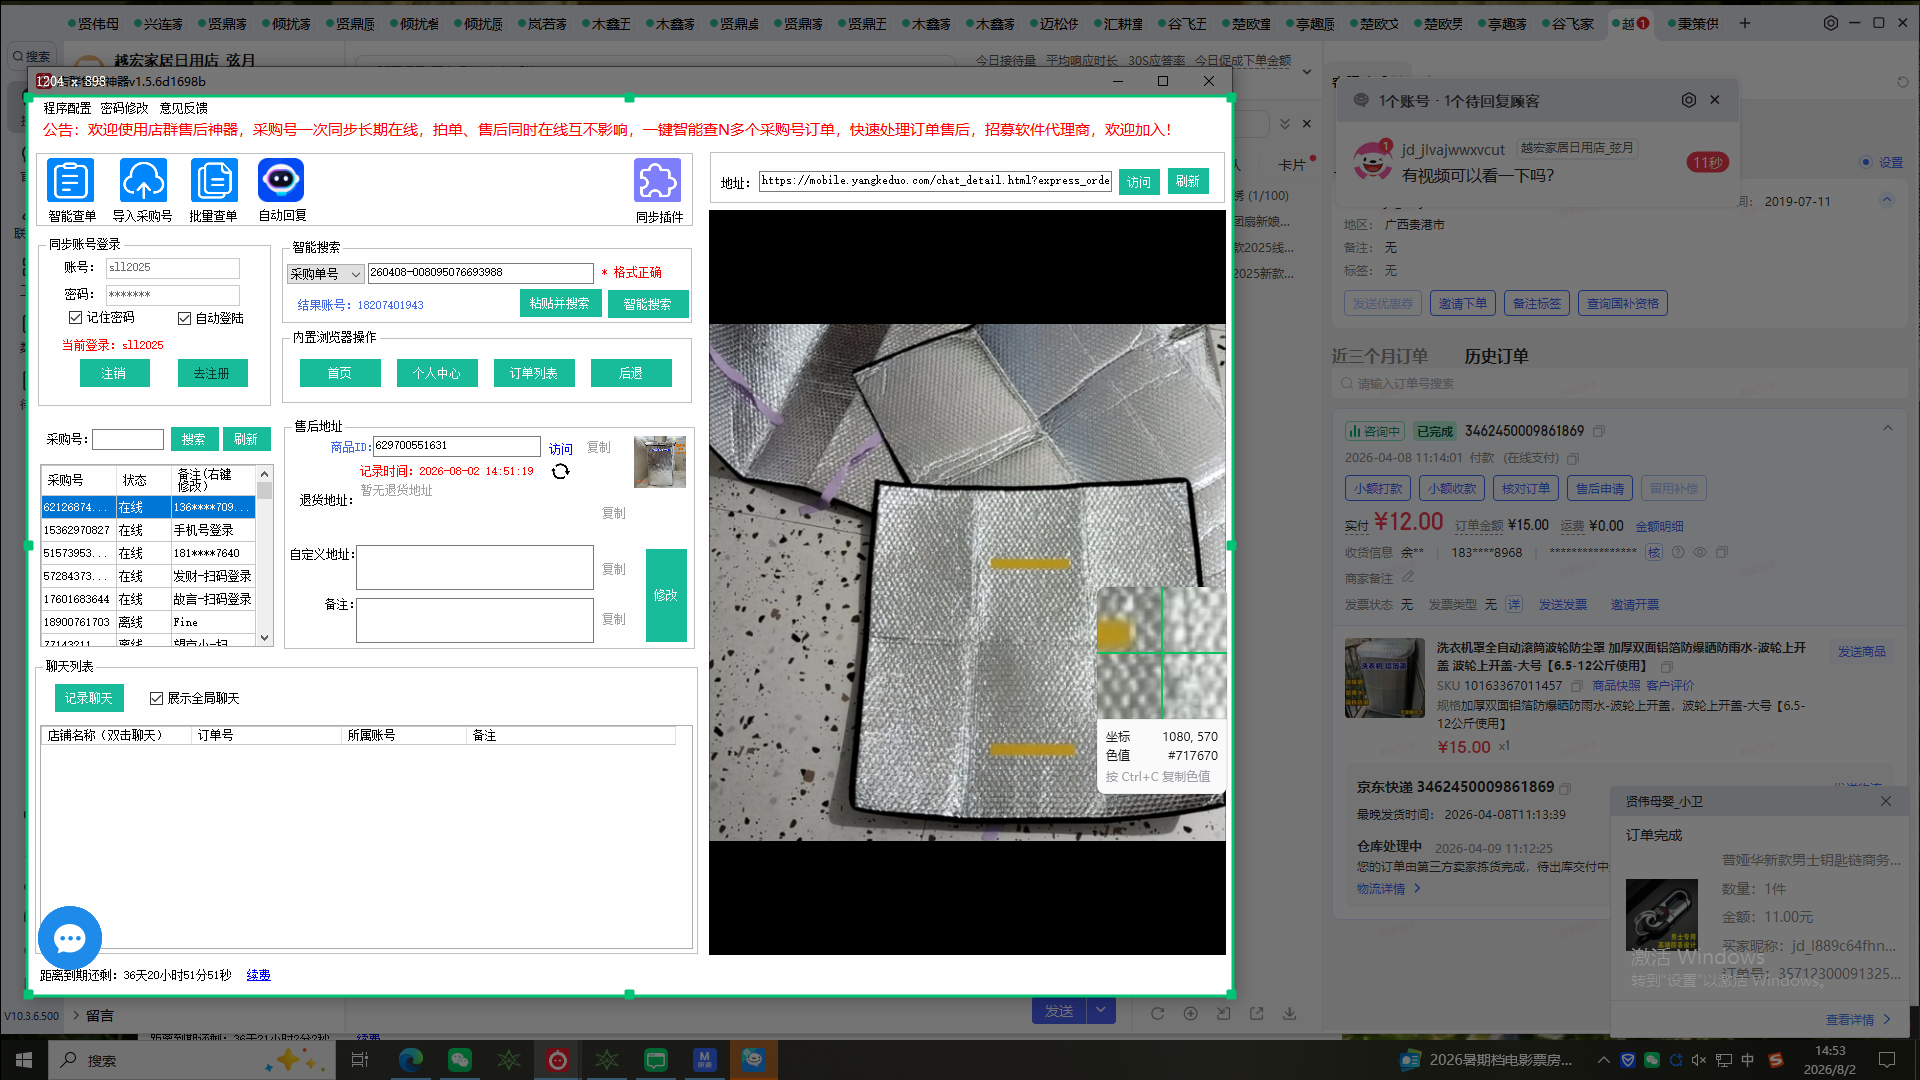Click the product thumbnail beside 商品ID
1920x1080 pixels.
pos(660,461)
